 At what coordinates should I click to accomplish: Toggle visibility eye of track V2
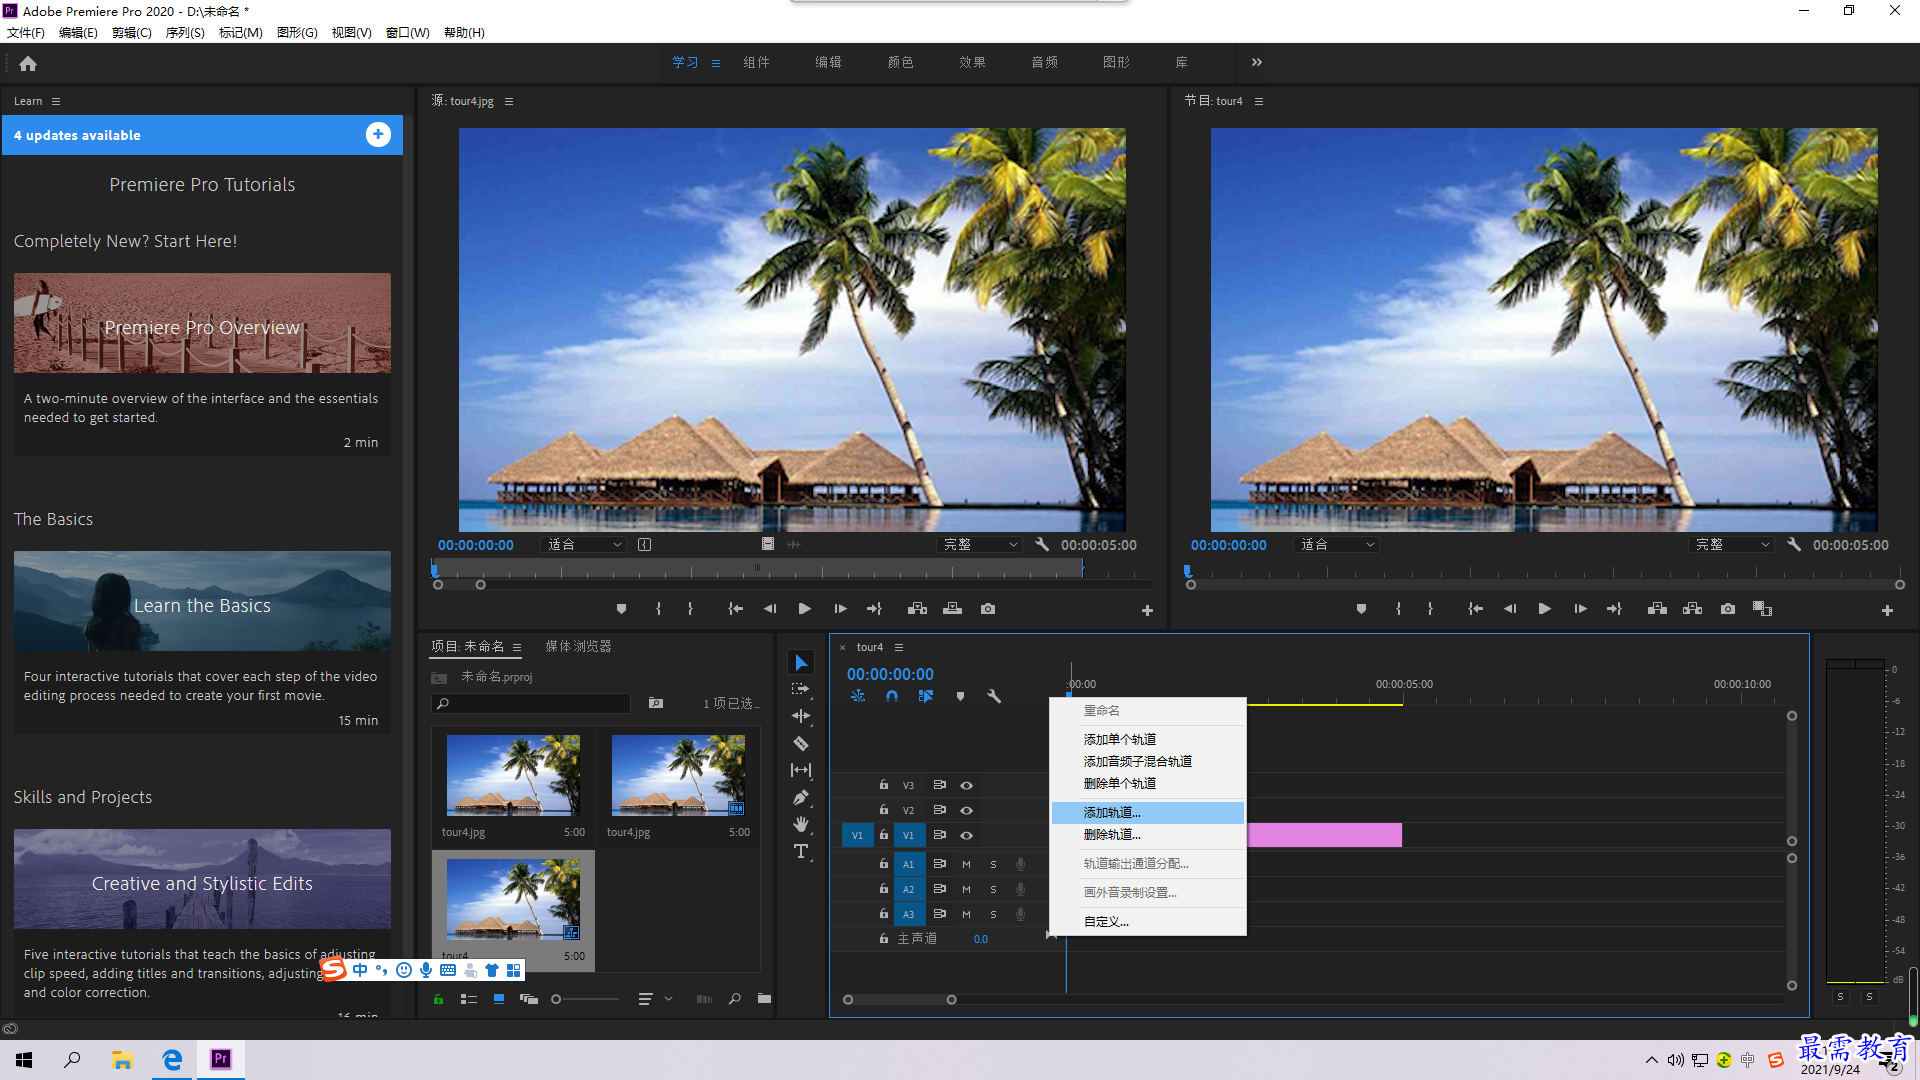tap(966, 810)
